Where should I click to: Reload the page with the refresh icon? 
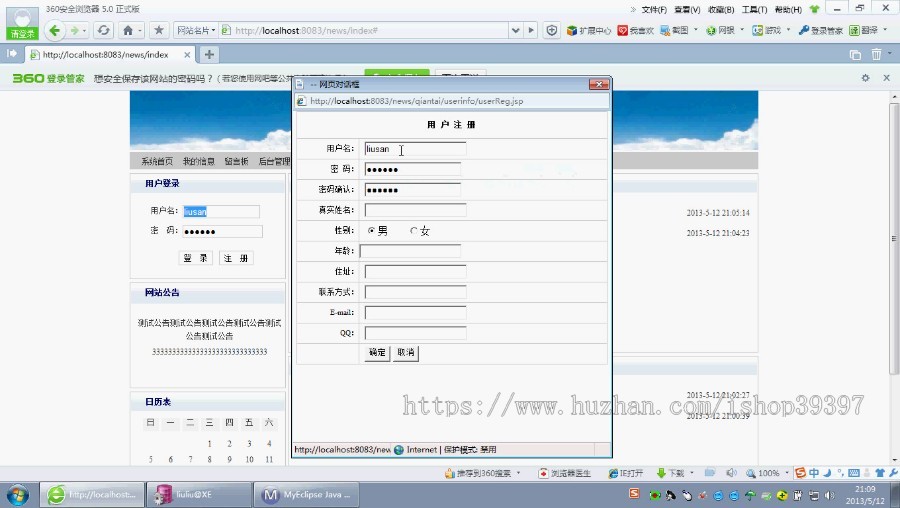103,30
